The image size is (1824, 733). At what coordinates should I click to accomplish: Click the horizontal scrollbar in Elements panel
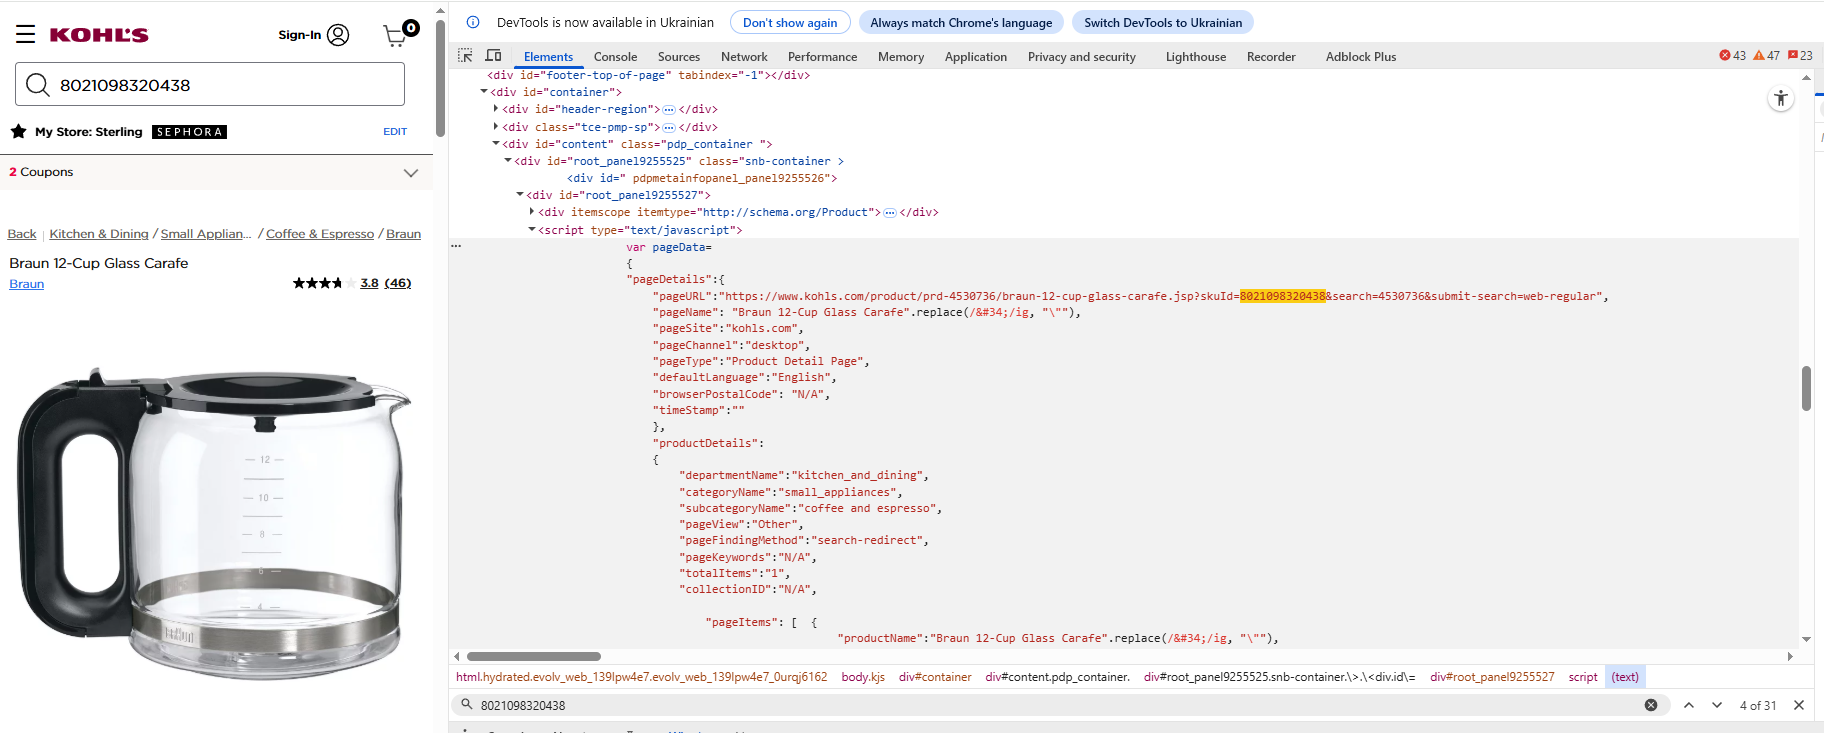coord(534,657)
